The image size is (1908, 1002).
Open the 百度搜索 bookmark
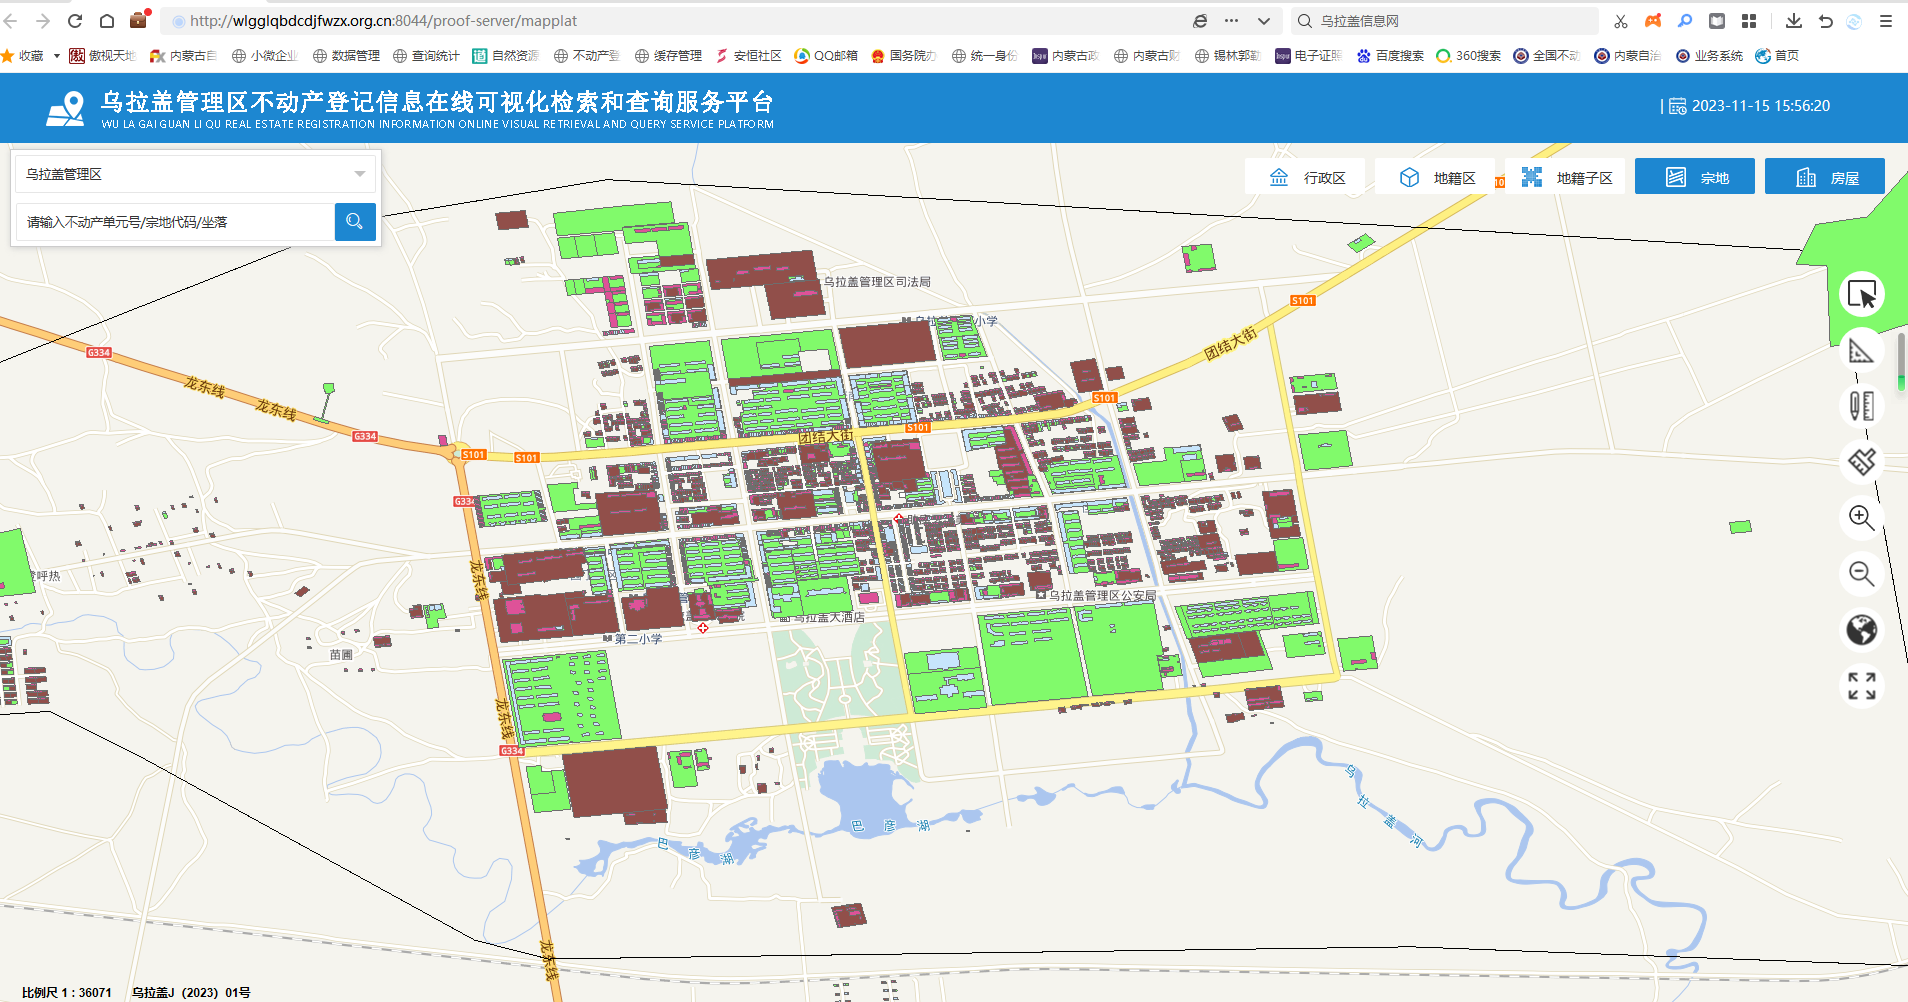[x=1390, y=56]
